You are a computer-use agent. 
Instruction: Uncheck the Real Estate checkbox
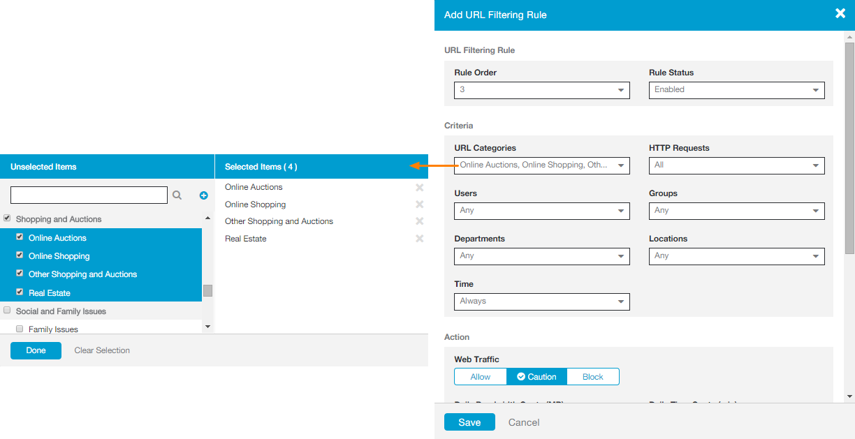click(19, 292)
